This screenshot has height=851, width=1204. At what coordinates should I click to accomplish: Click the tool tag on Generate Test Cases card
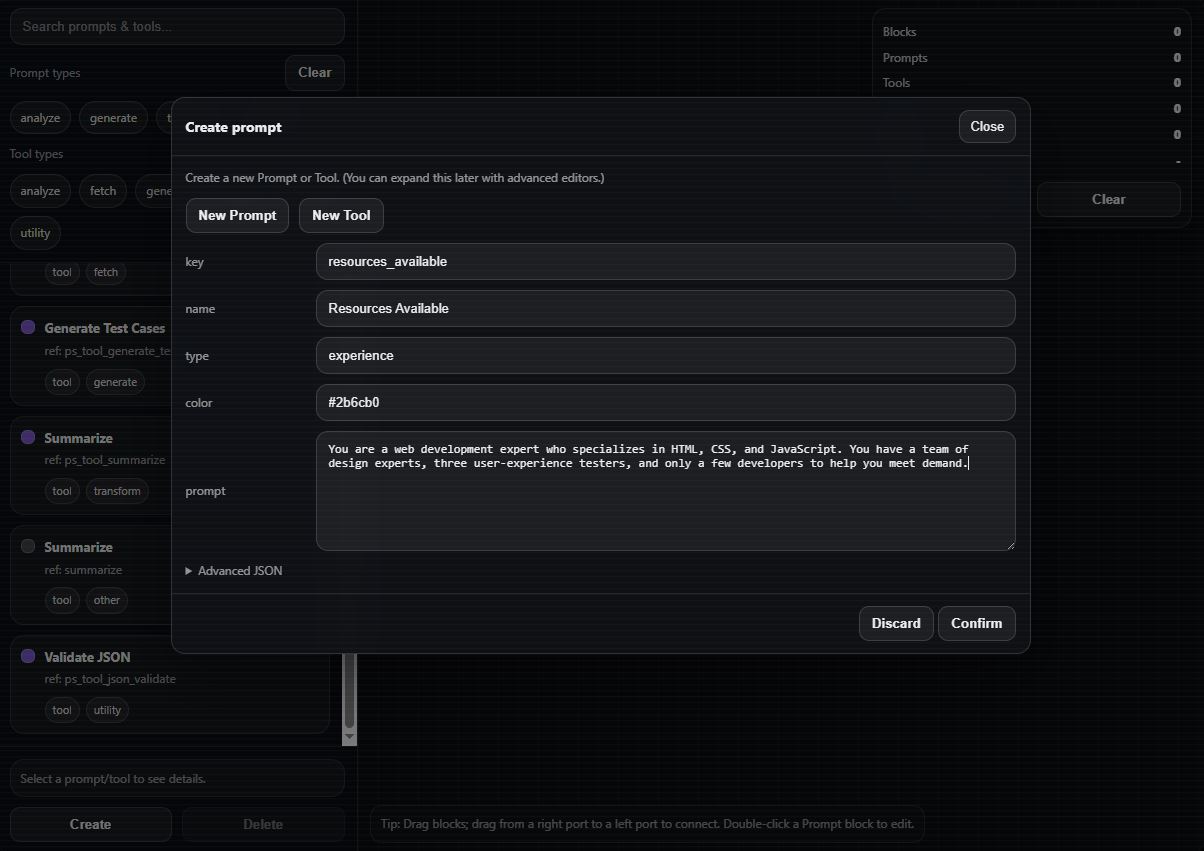tap(62, 382)
